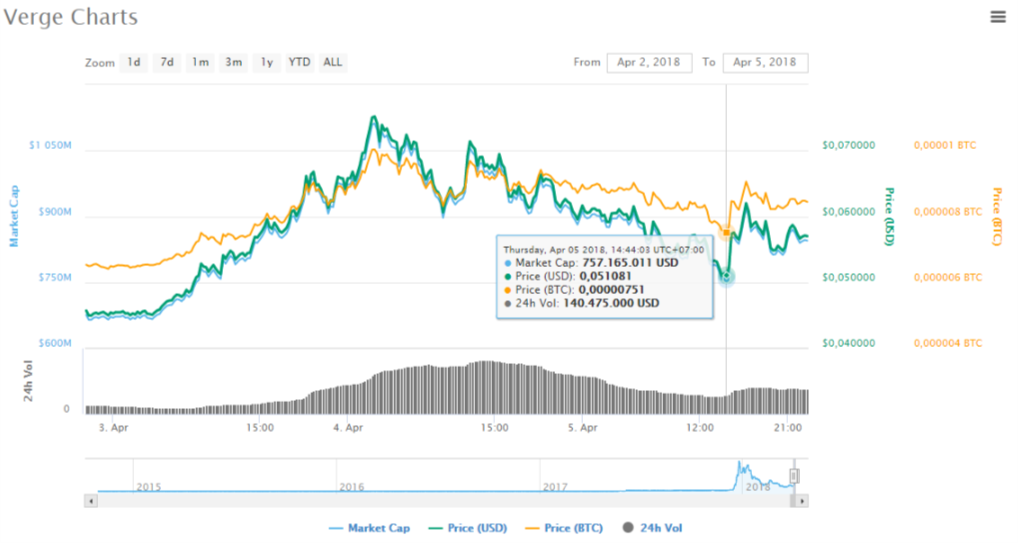Screen dimensions: 1018x543
Task: Click the tooltip 24h Vol value
Action: (611, 303)
